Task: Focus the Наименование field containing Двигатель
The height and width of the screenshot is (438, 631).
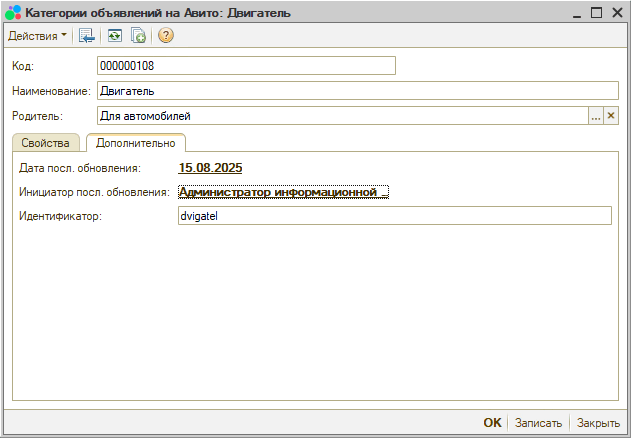Action: 358,91
